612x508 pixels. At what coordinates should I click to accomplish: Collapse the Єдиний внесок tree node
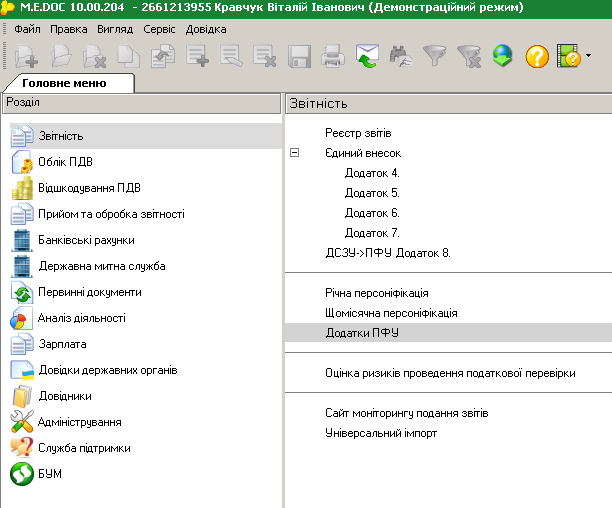294,153
